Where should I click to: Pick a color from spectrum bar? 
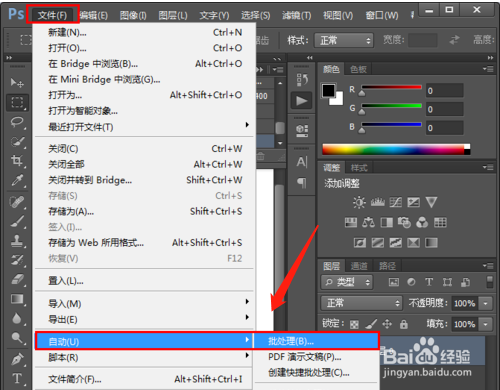(x=396, y=149)
